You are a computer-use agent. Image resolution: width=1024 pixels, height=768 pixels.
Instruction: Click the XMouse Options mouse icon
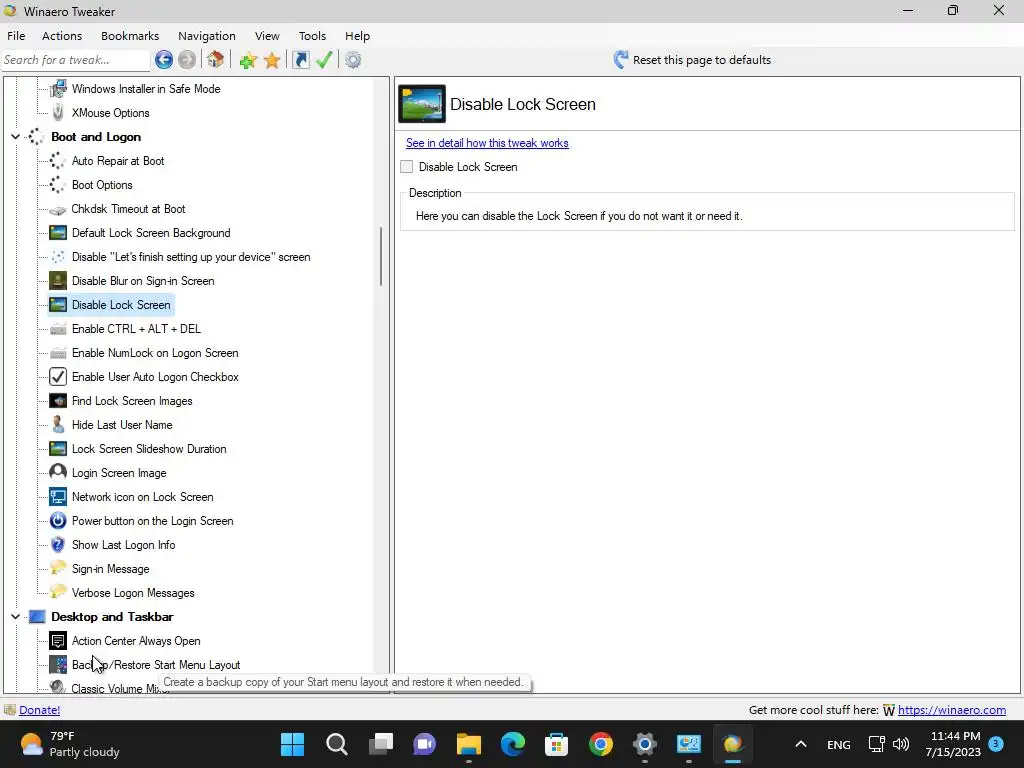pos(57,113)
